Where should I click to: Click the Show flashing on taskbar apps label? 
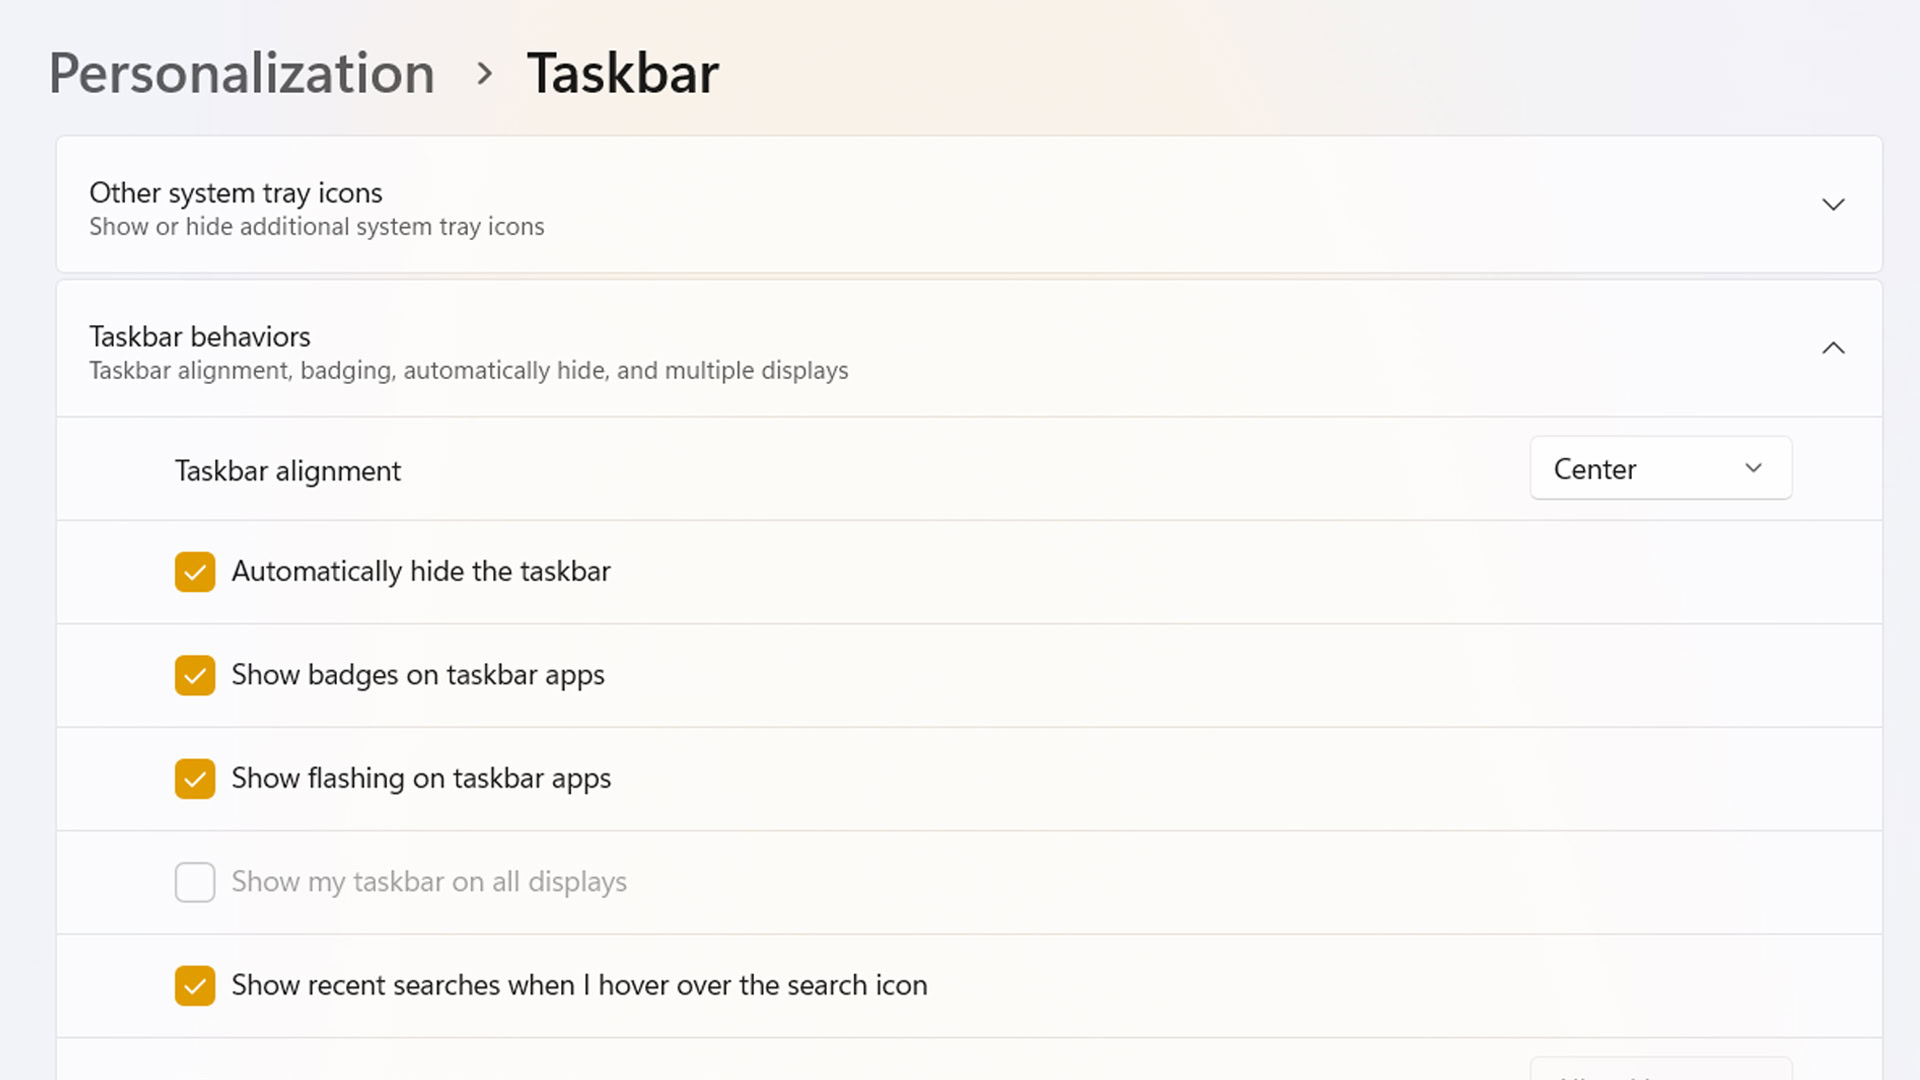421,779
